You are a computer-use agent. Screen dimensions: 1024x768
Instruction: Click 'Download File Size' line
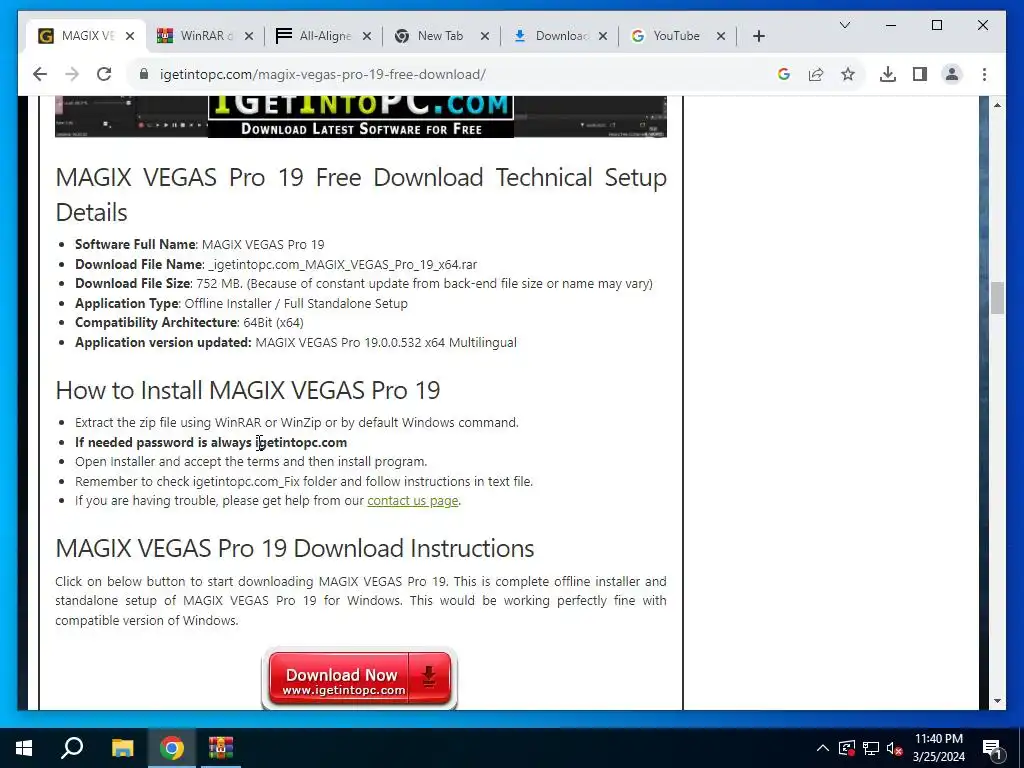364,284
